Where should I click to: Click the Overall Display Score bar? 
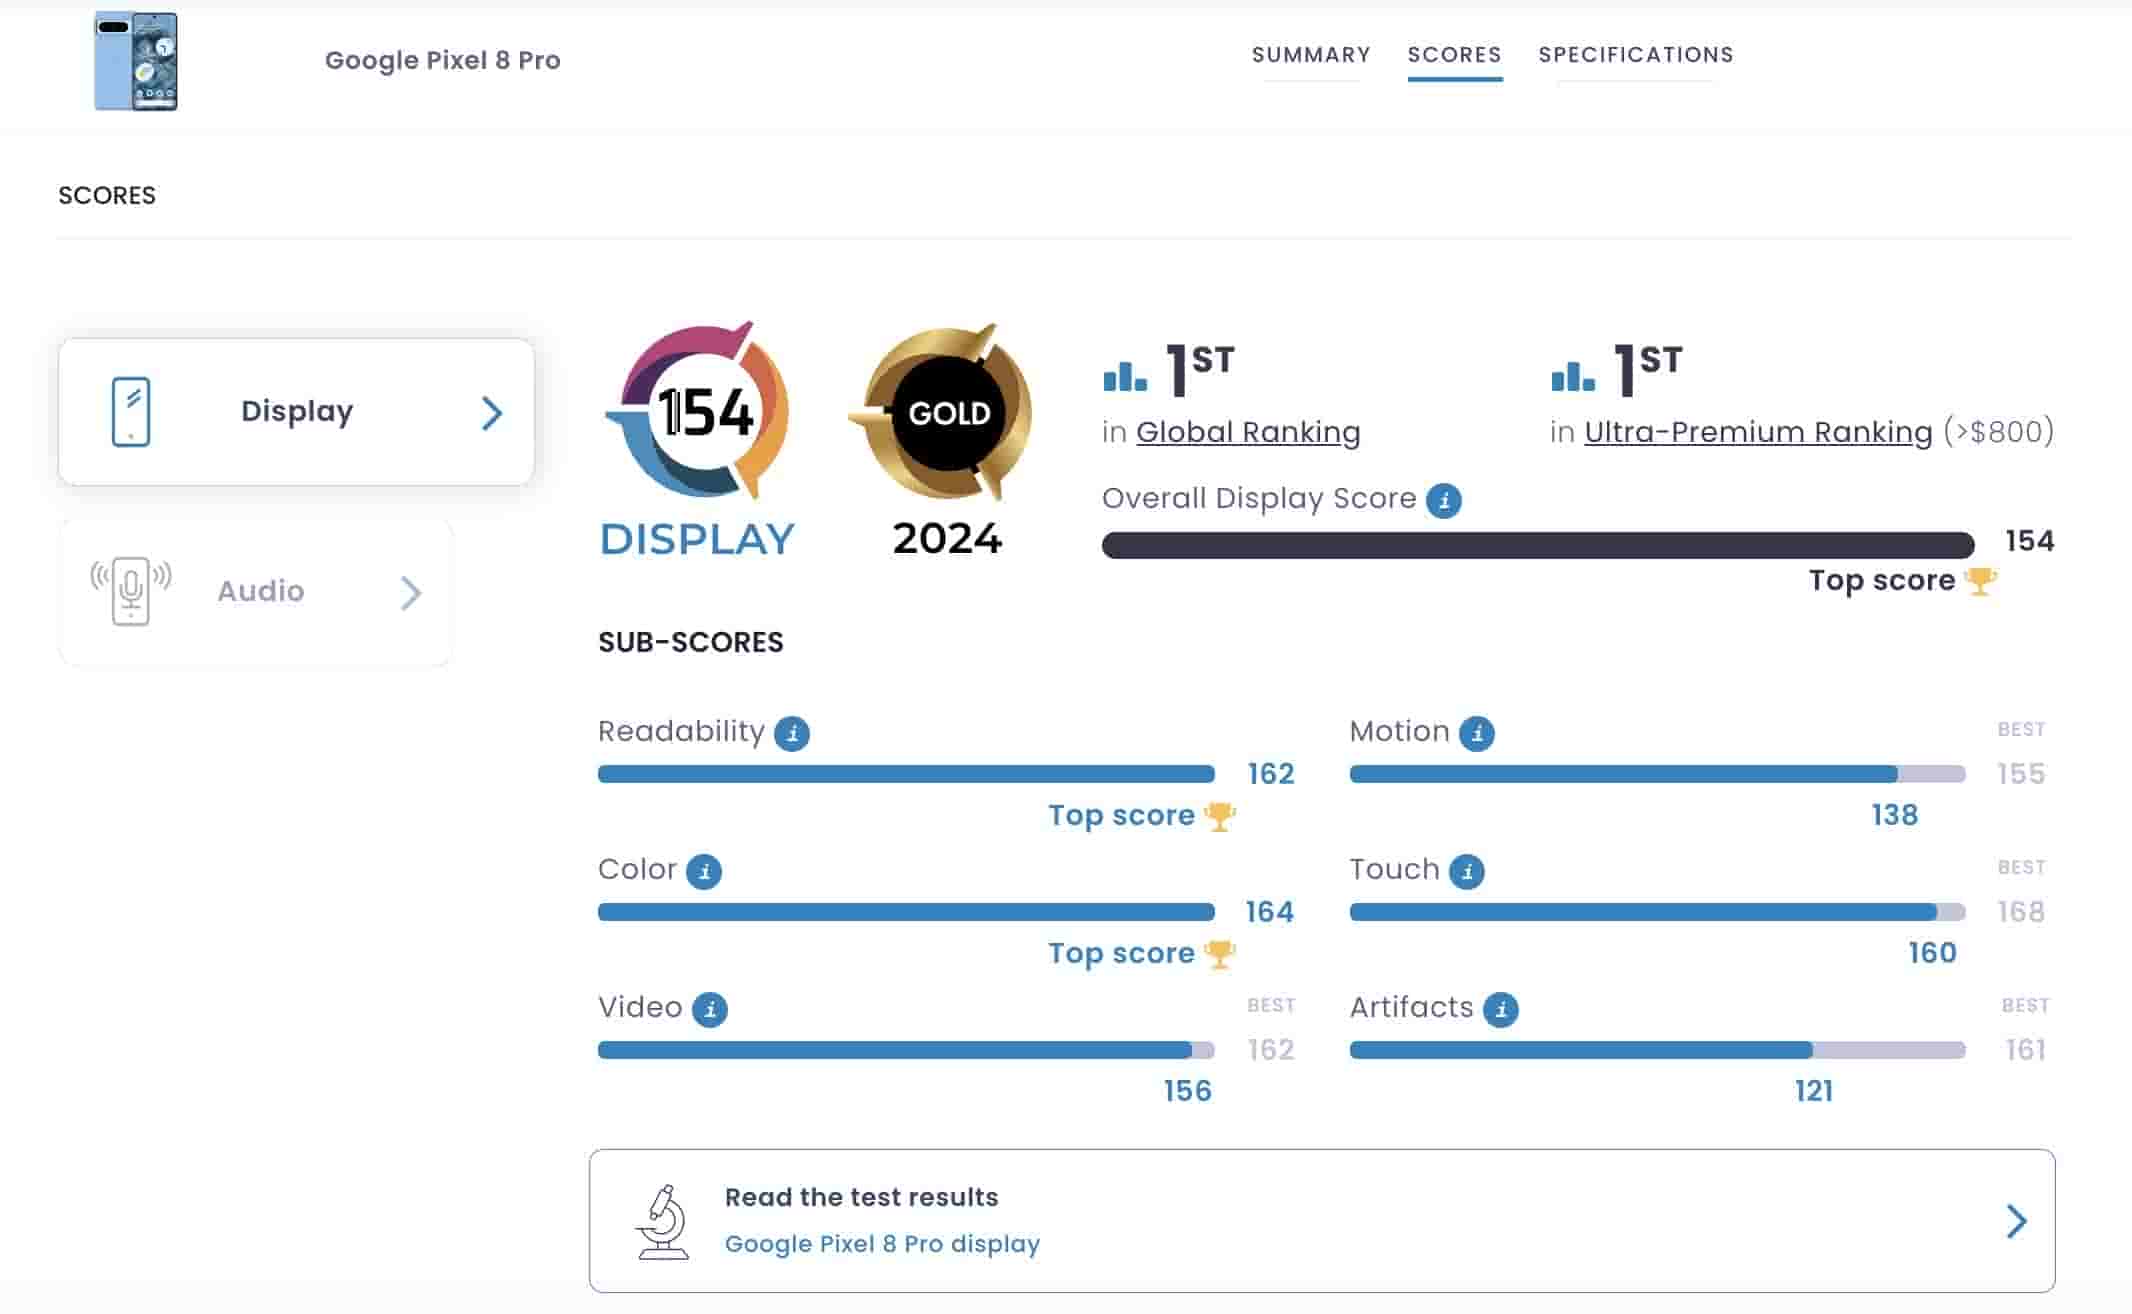1537,545
